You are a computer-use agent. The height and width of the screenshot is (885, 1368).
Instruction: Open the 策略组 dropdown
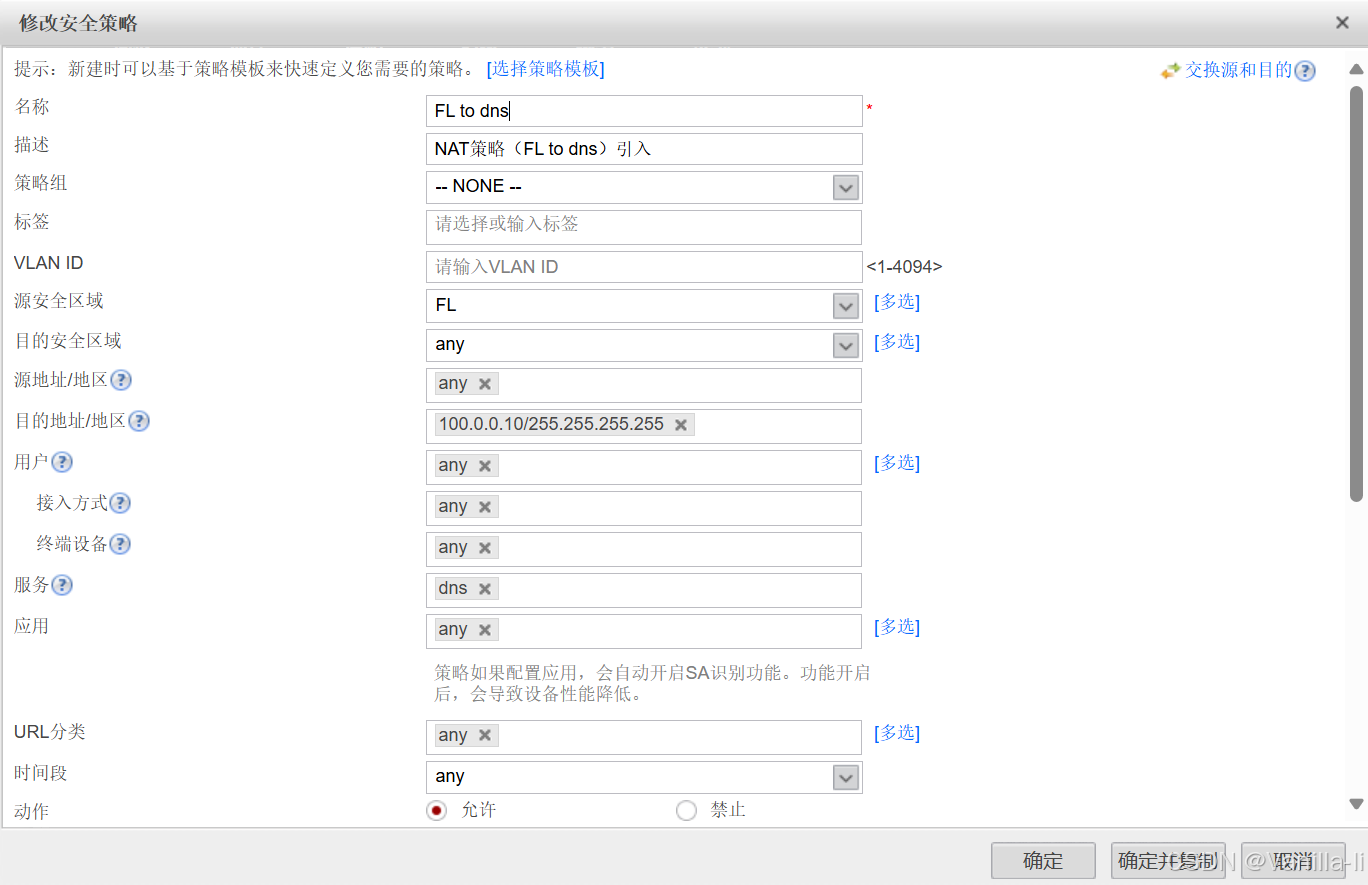[x=846, y=187]
